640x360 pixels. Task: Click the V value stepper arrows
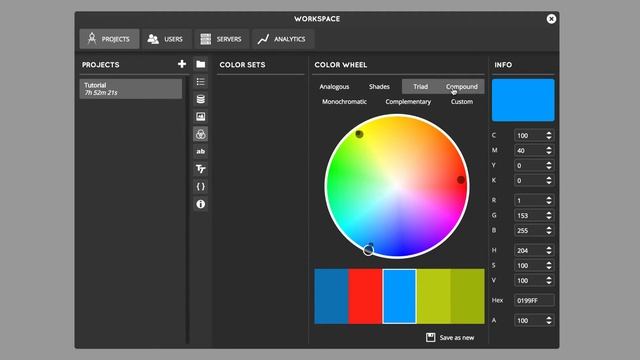click(549, 280)
